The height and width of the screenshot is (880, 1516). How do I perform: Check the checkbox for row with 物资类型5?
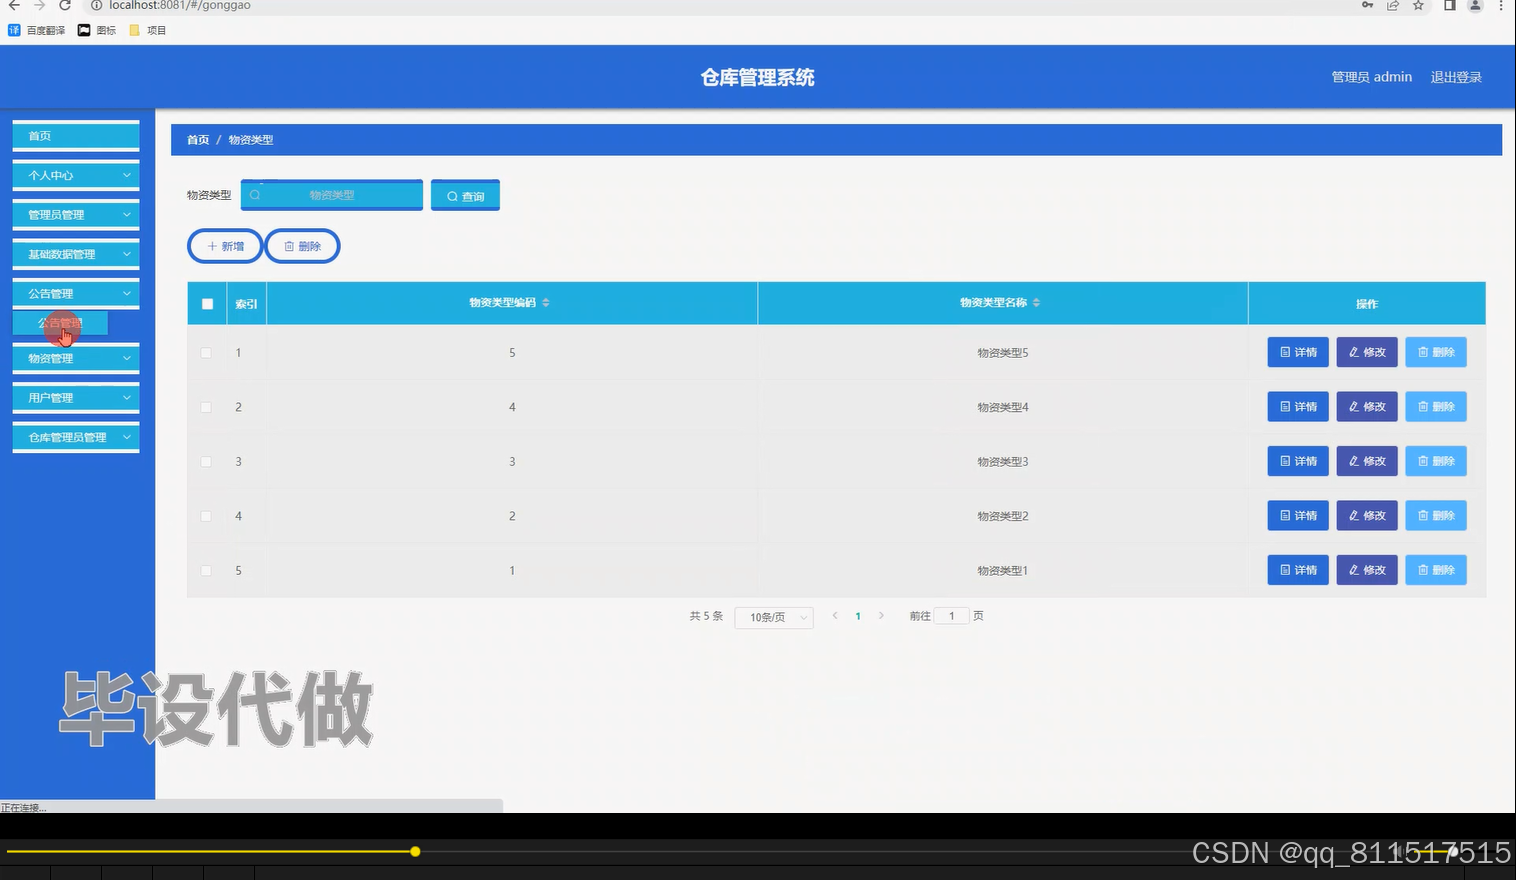(x=206, y=352)
